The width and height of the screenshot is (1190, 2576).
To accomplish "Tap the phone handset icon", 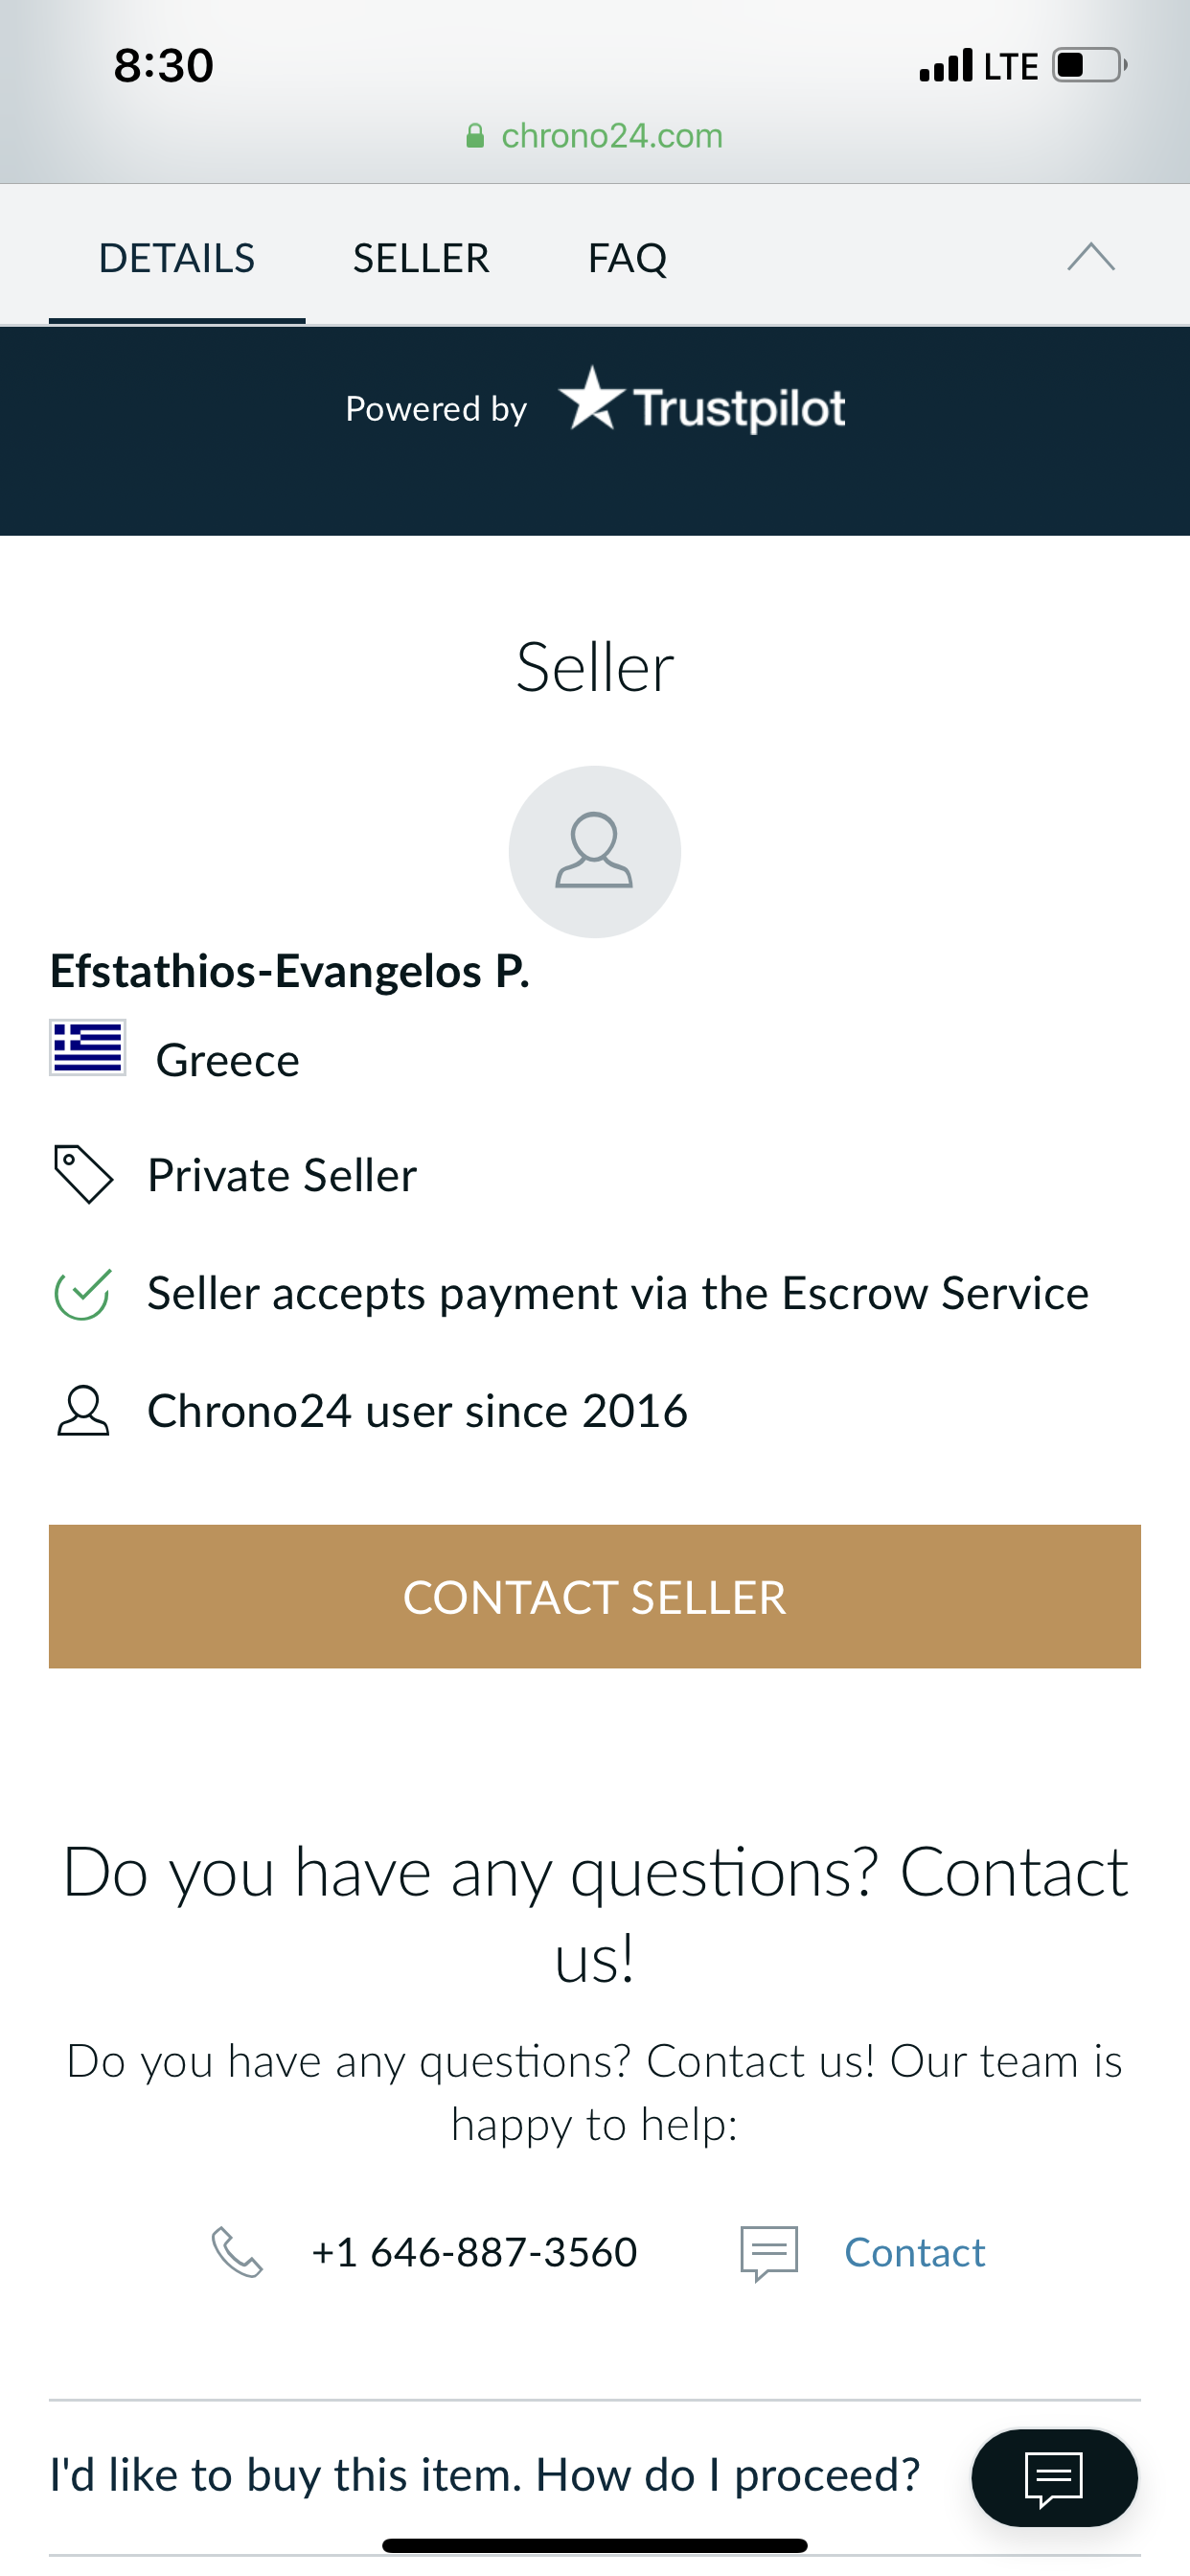I will pyautogui.click(x=237, y=2252).
